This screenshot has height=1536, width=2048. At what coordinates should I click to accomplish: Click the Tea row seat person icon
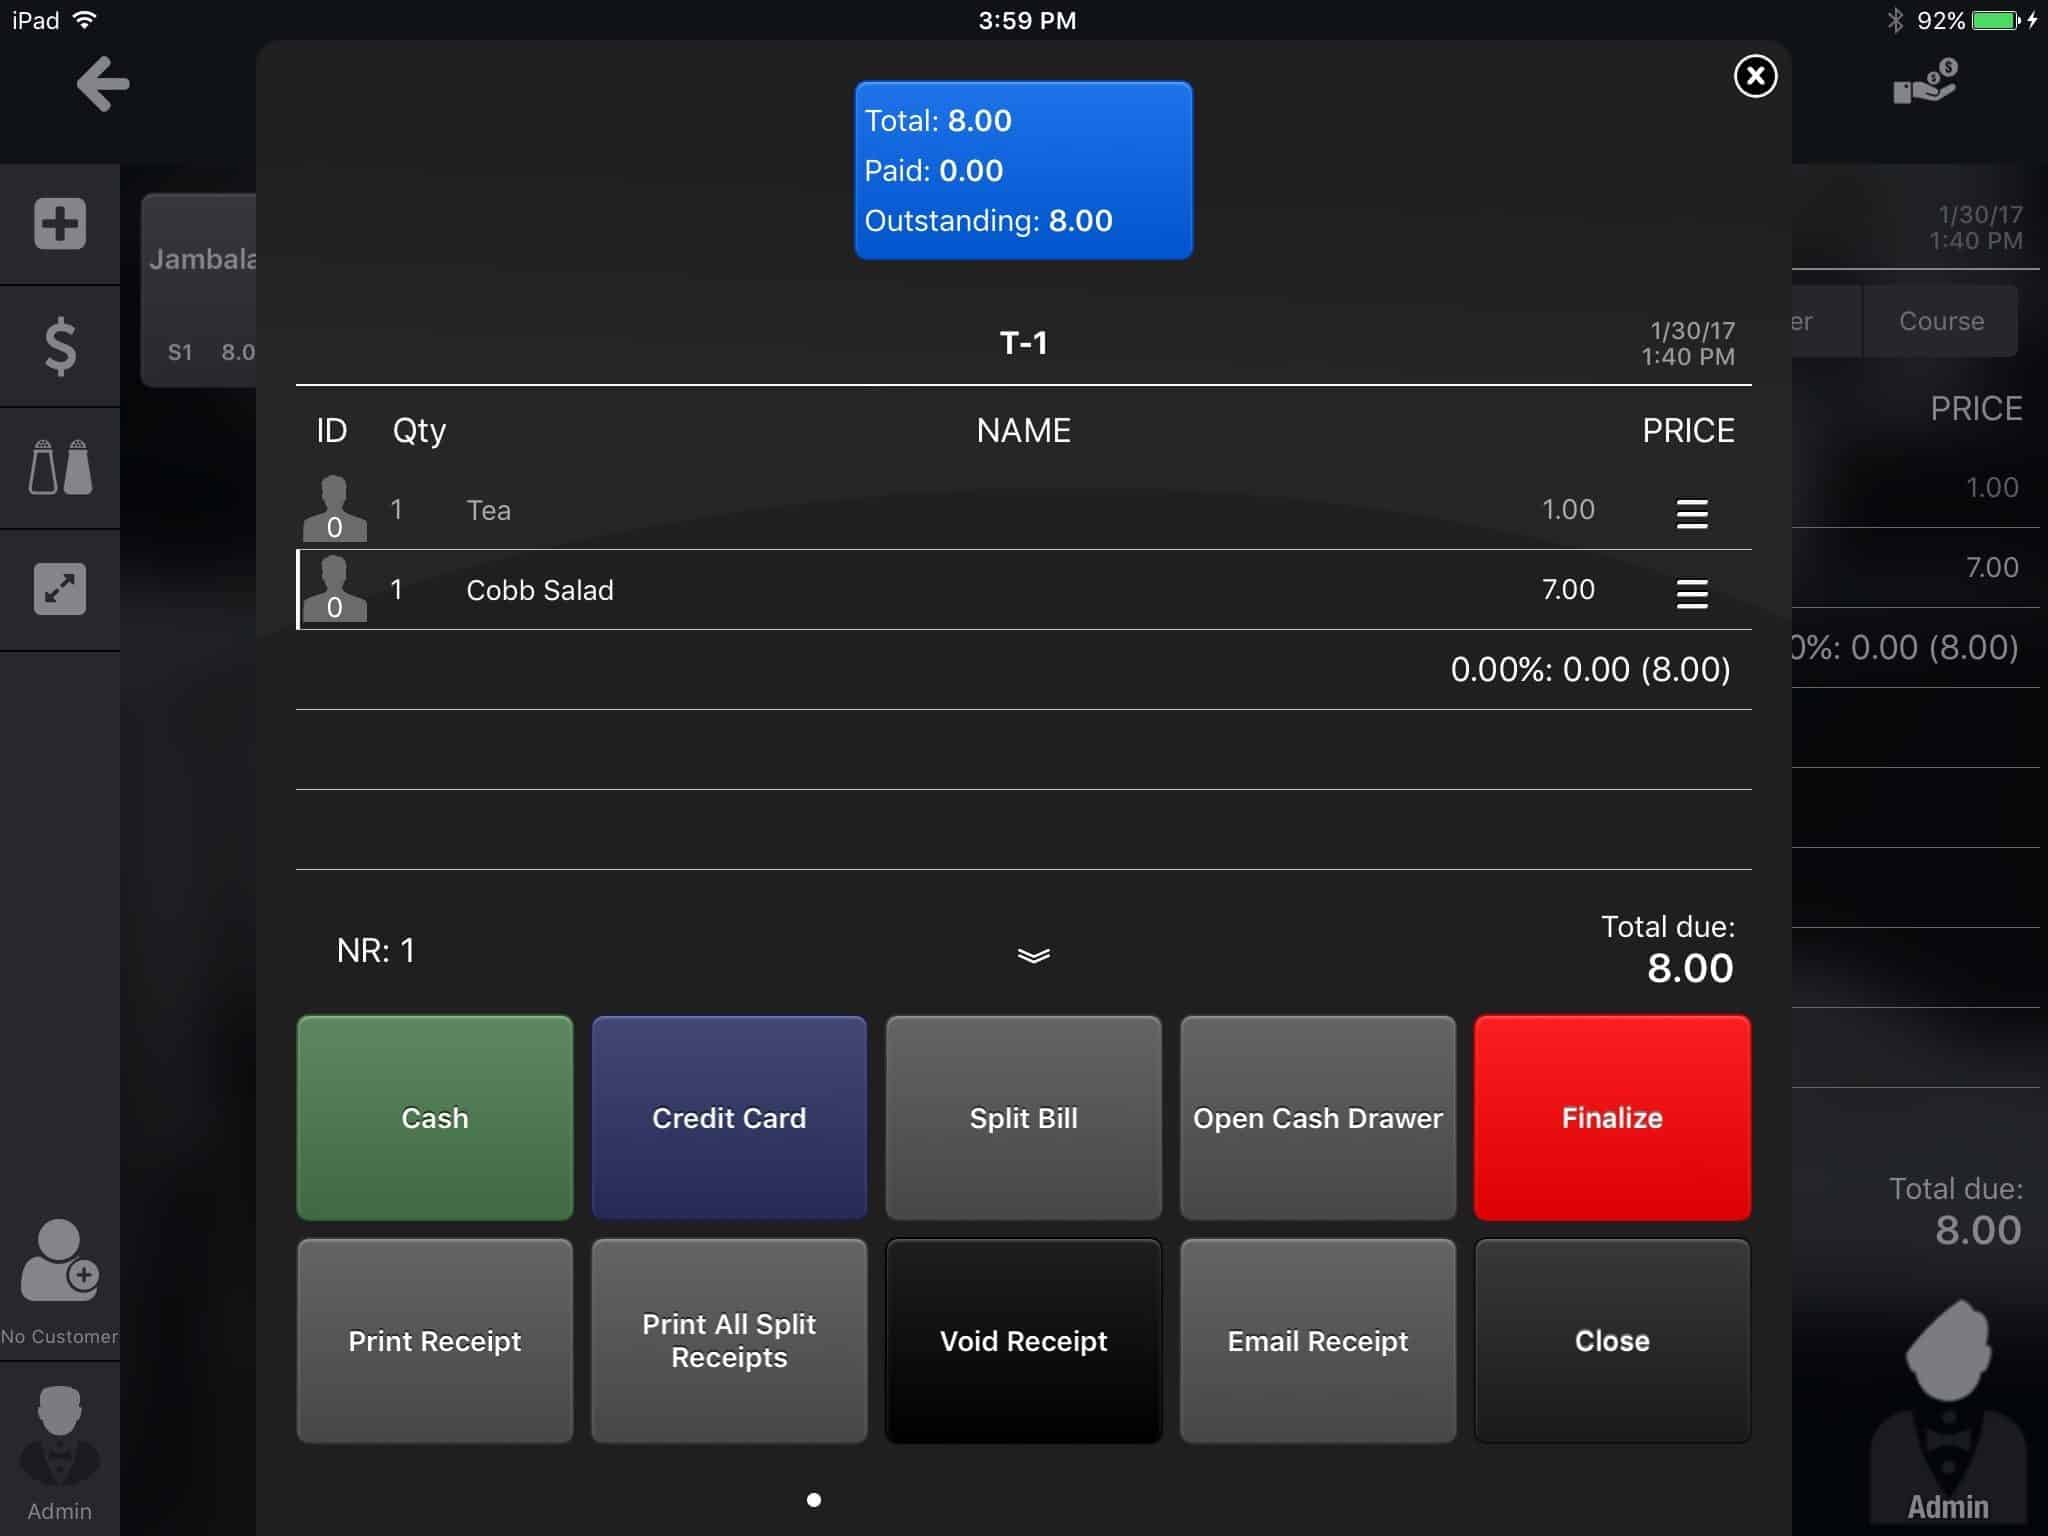click(x=334, y=508)
